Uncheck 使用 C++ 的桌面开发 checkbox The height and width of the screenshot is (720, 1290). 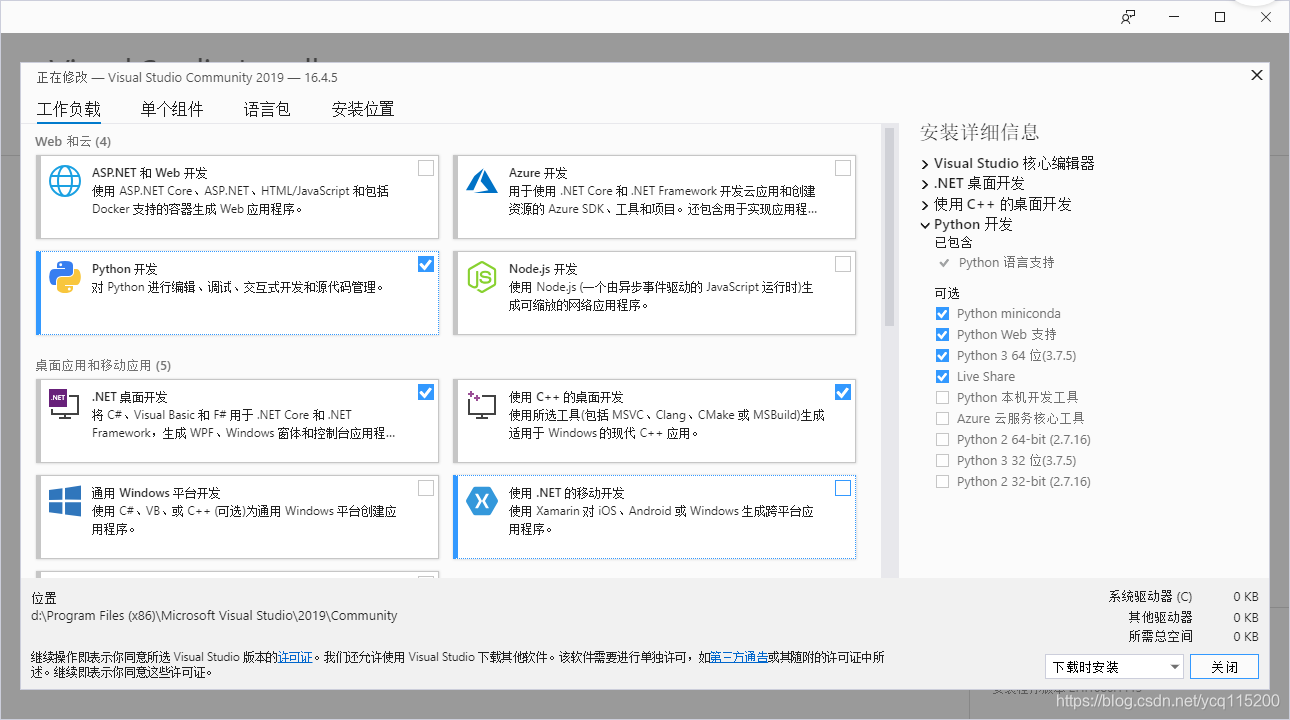(x=843, y=392)
